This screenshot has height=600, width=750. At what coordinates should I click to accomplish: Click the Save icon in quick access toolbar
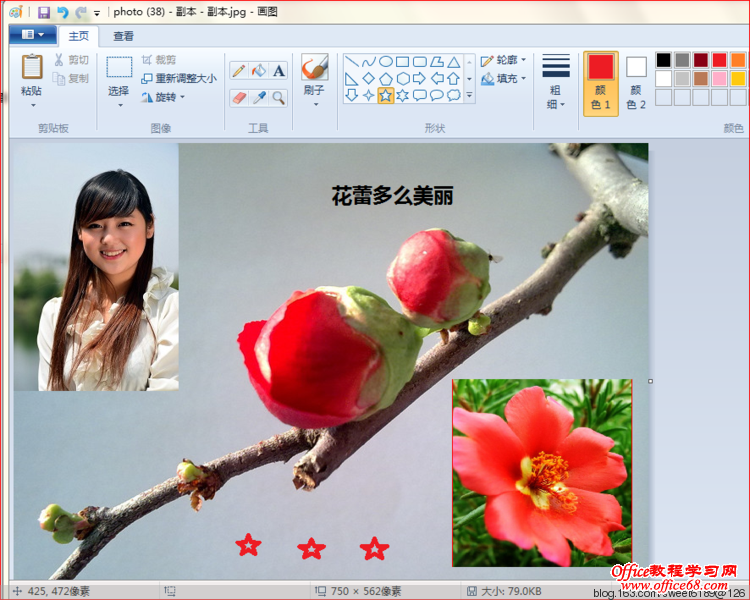pyautogui.click(x=44, y=12)
